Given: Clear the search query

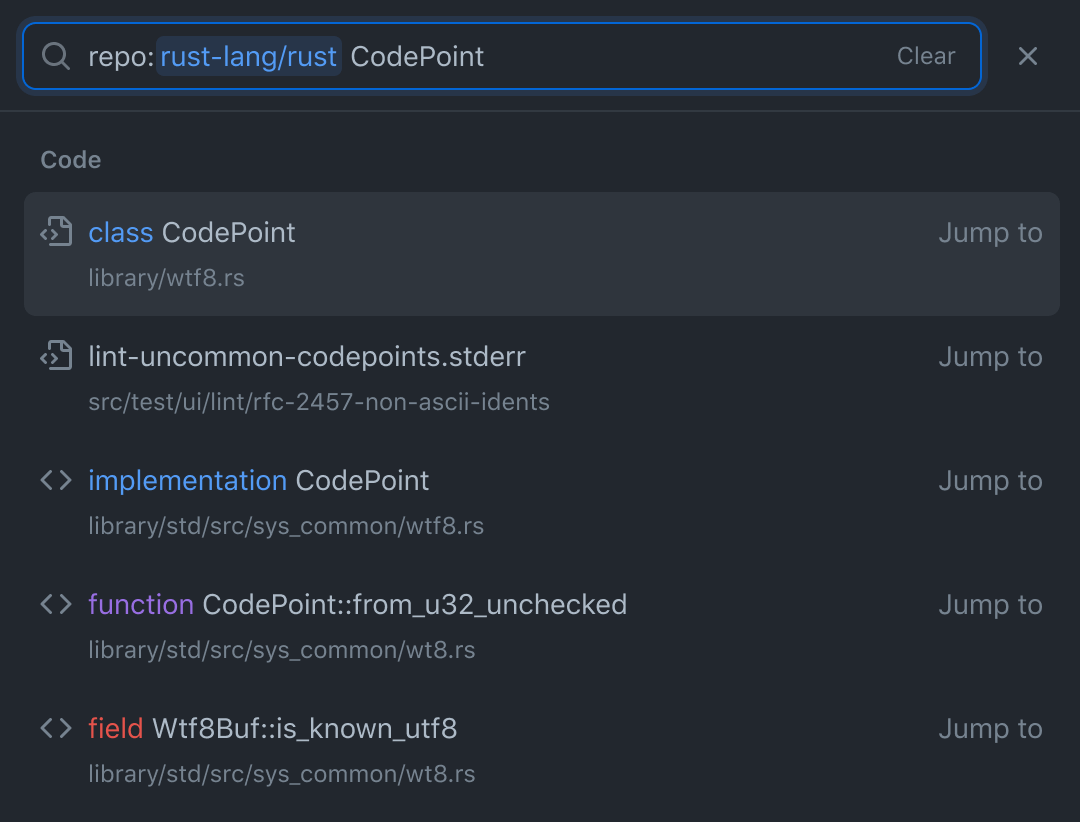Looking at the screenshot, I should coord(925,57).
